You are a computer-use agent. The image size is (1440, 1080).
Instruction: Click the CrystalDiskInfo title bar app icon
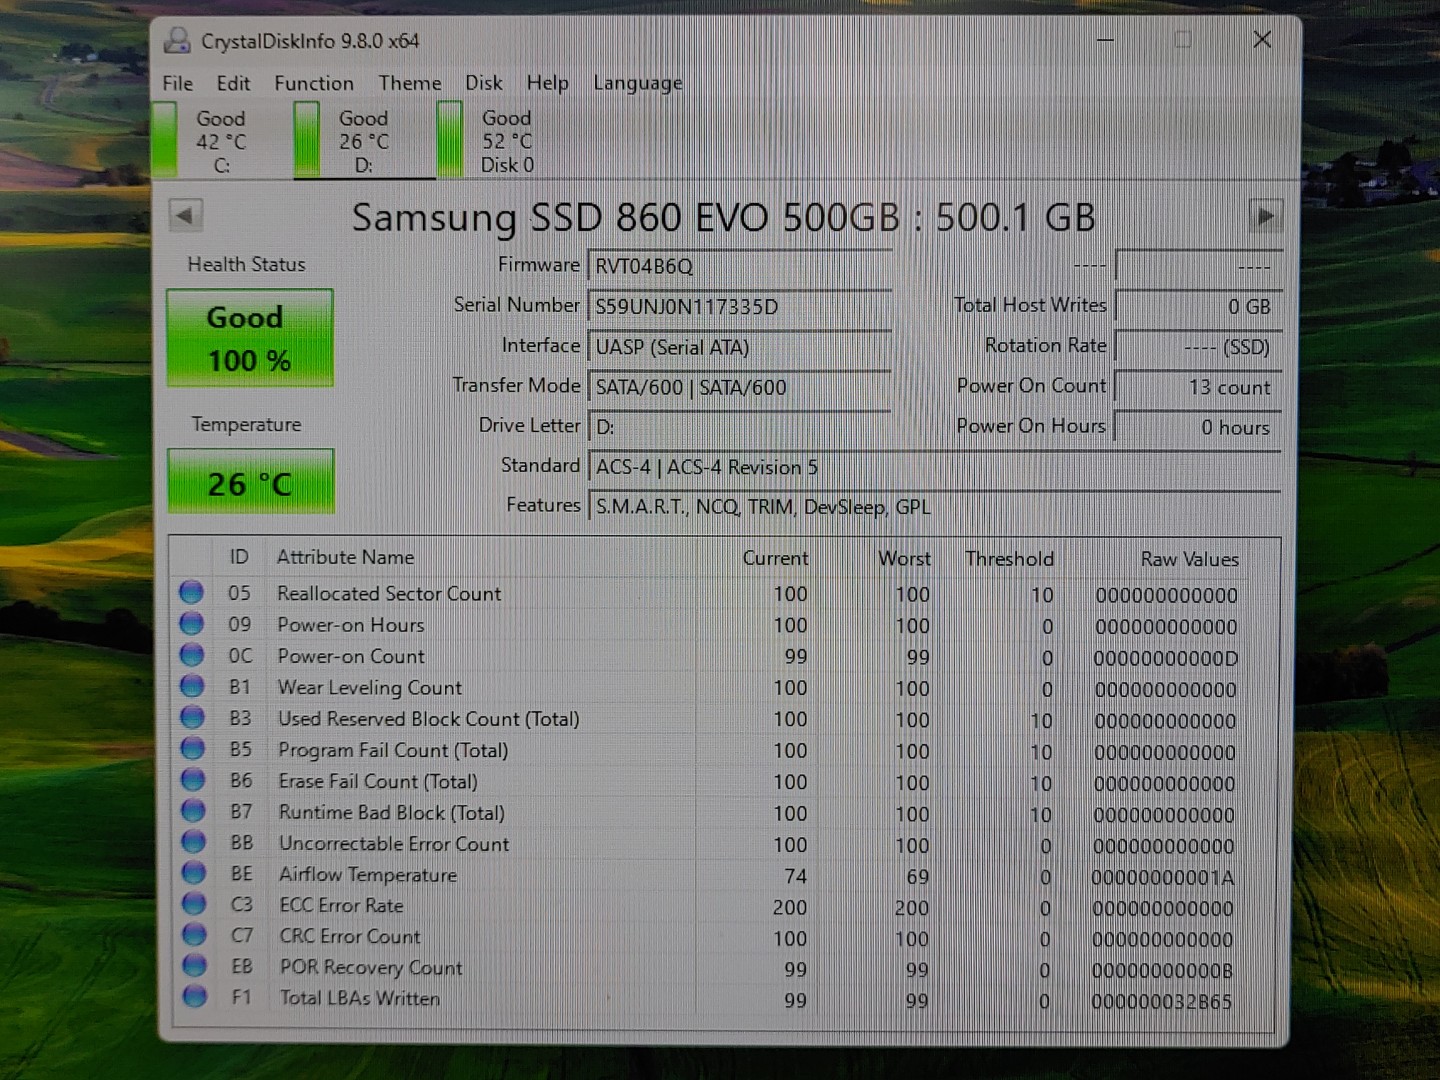(177, 40)
